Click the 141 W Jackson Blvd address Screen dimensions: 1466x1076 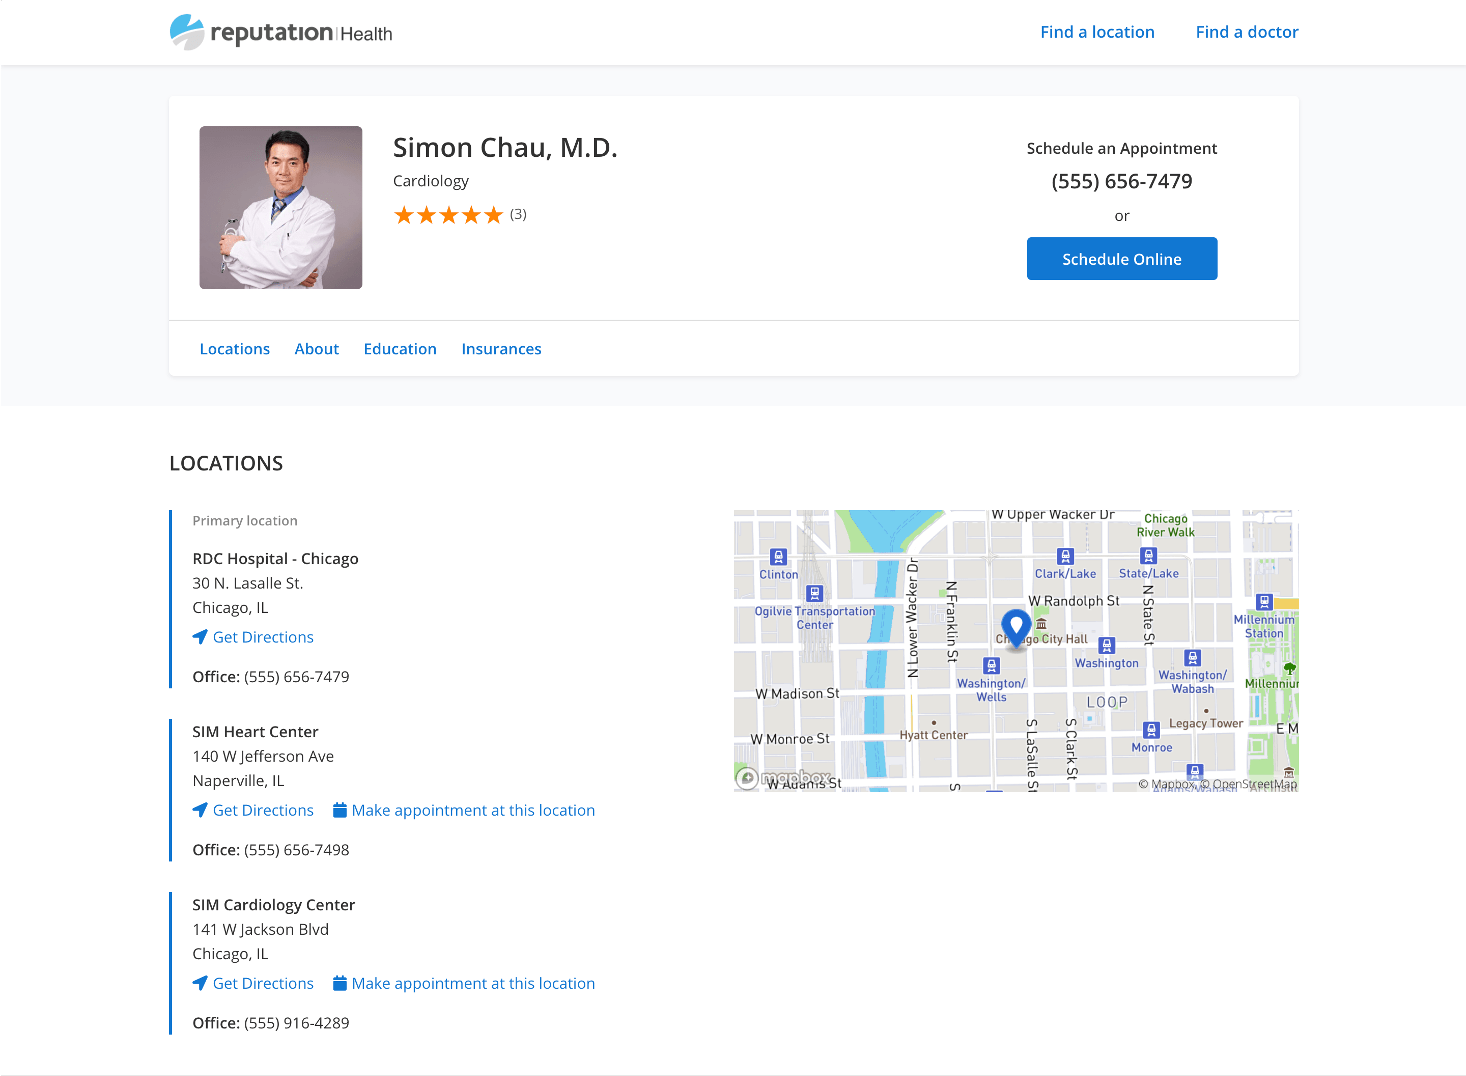pyautogui.click(x=260, y=930)
